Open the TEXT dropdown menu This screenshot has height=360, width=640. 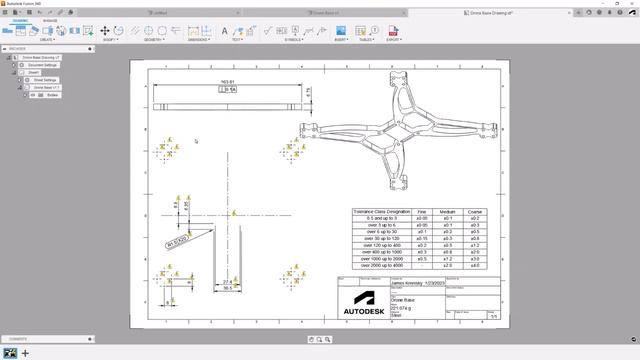pos(238,40)
